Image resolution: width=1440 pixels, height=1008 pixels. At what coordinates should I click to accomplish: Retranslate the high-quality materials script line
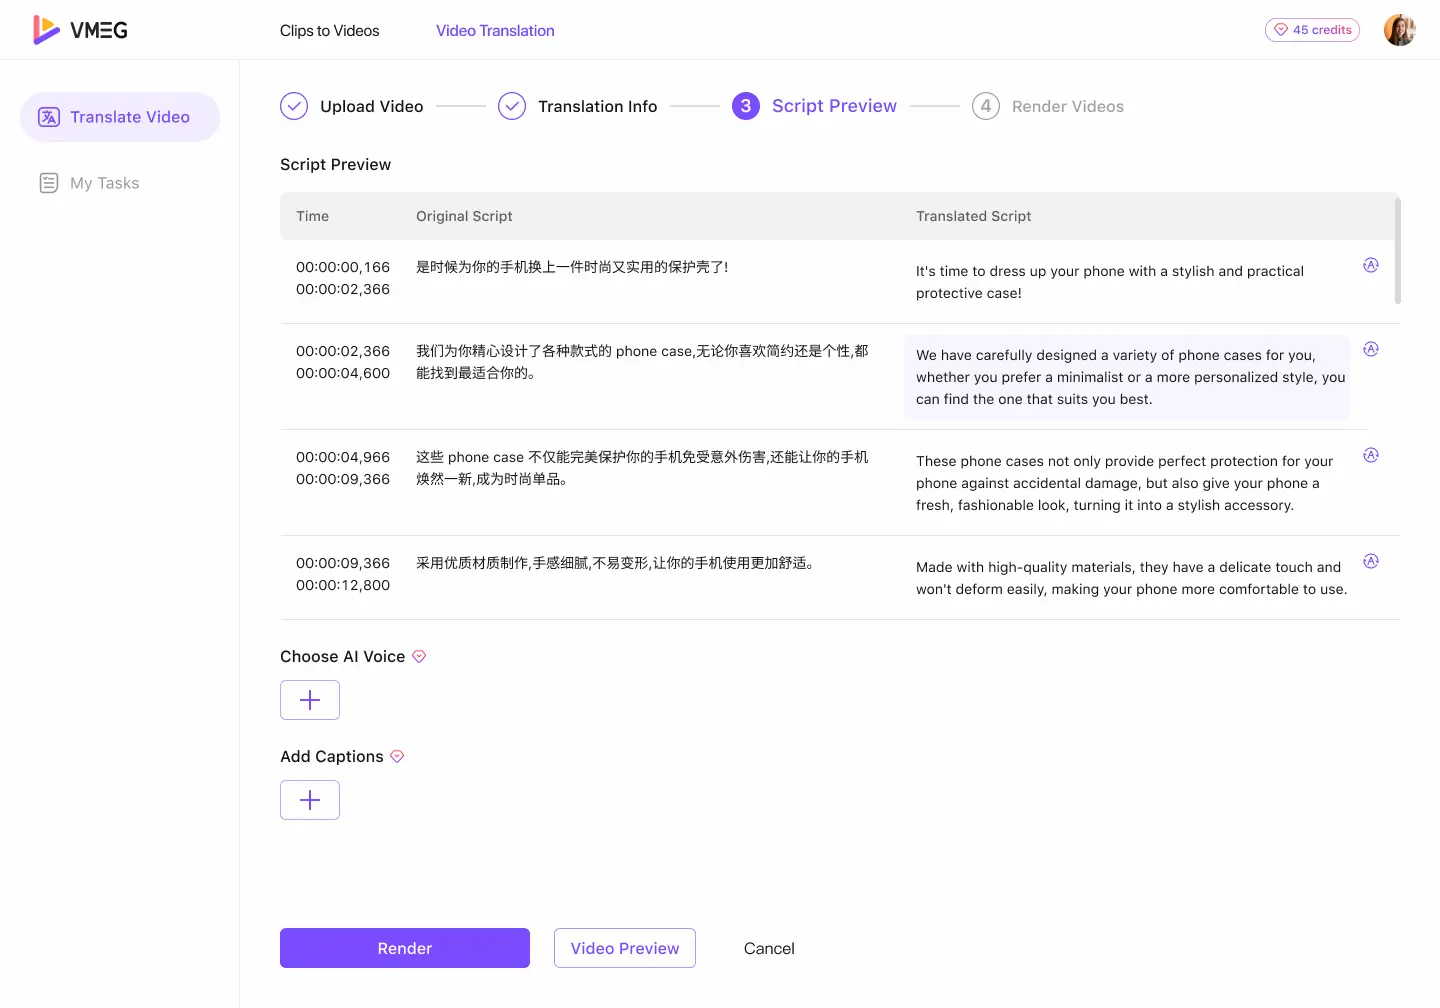1371,561
